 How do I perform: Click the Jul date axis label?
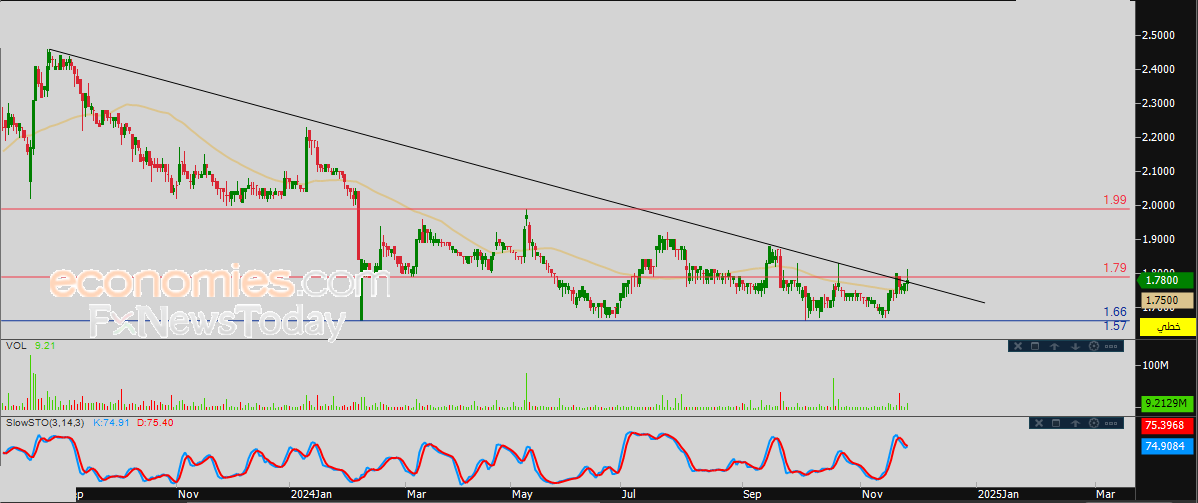[628, 495]
